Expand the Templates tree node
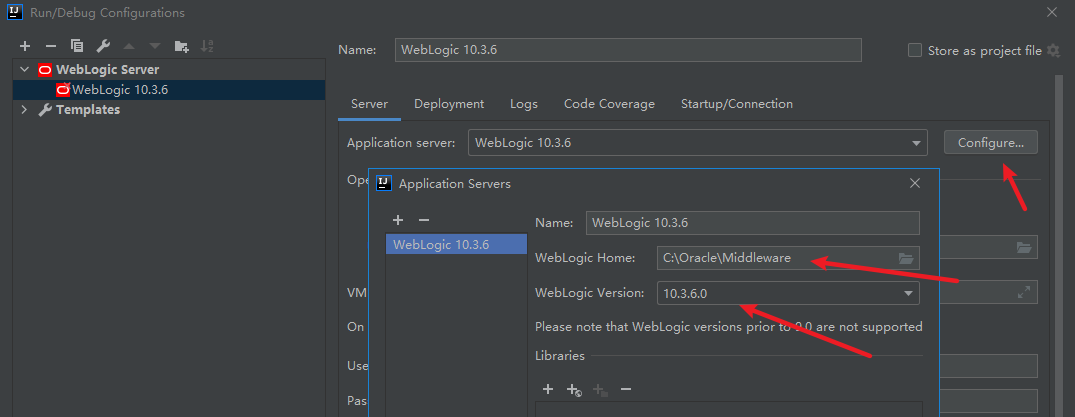The image size is (1075, 417). (25, 110)
